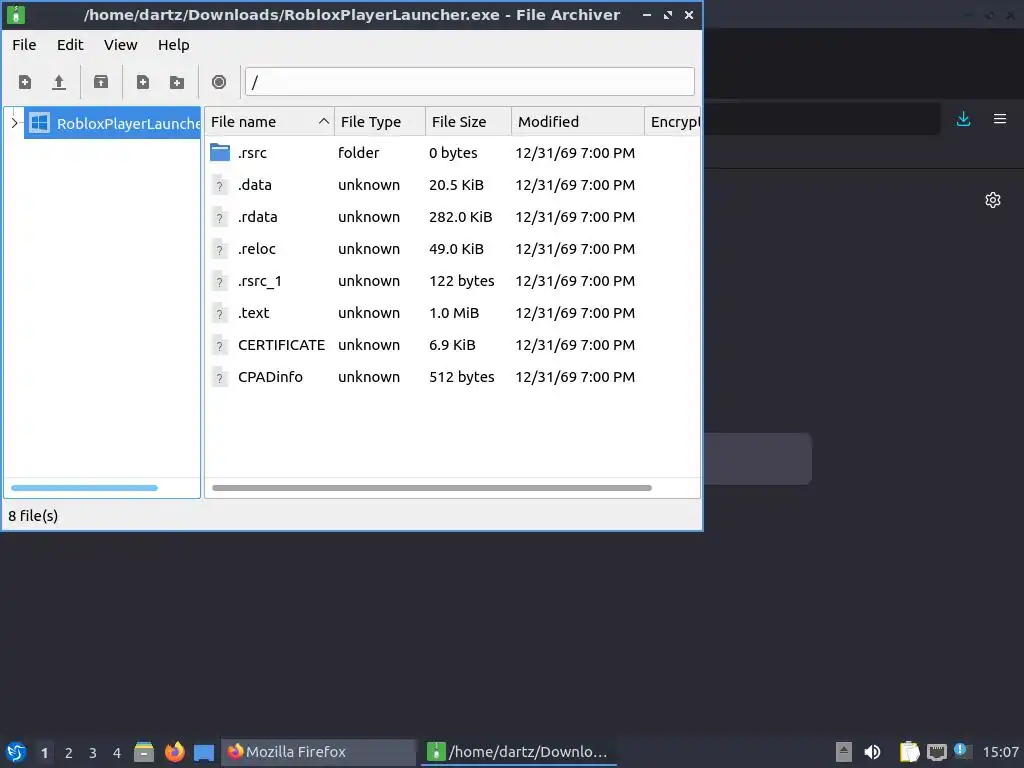Click the update notification tray icon
1024x768 pixels.
pos(961,751)
